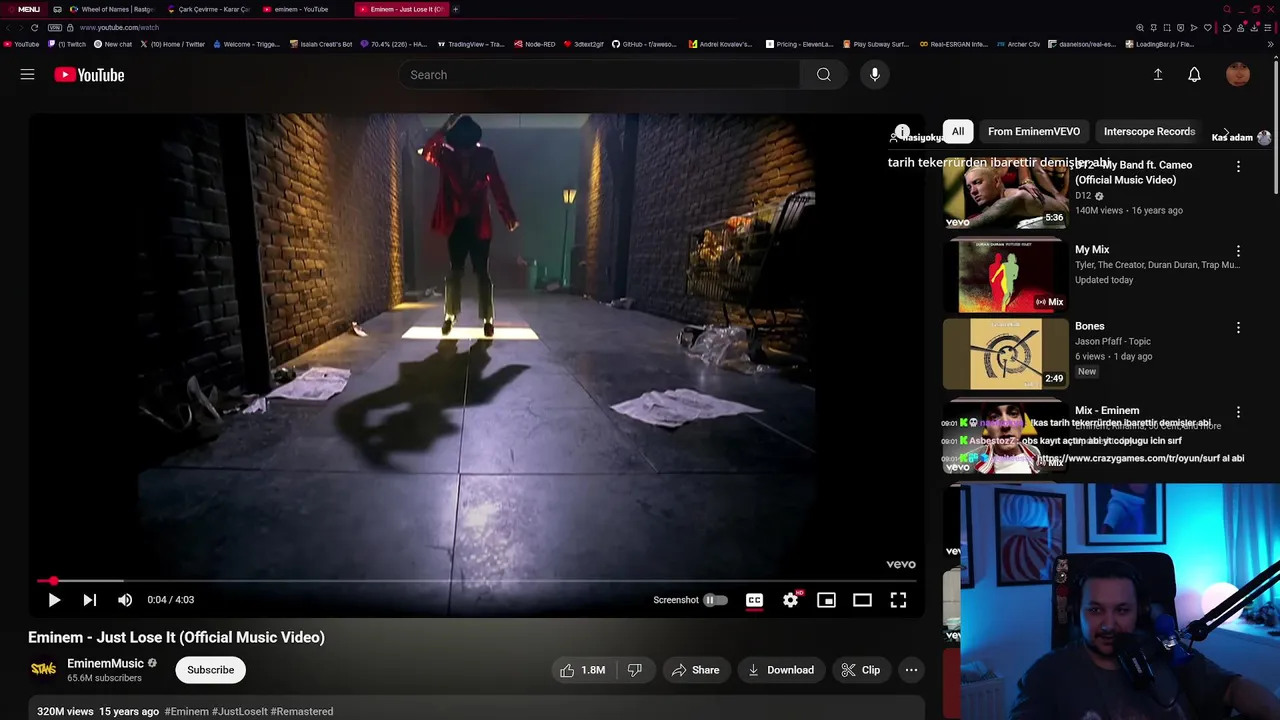This screenshot has height=720, width=1280.
Task: Click the magnifier search button
Action: (823, 75)
